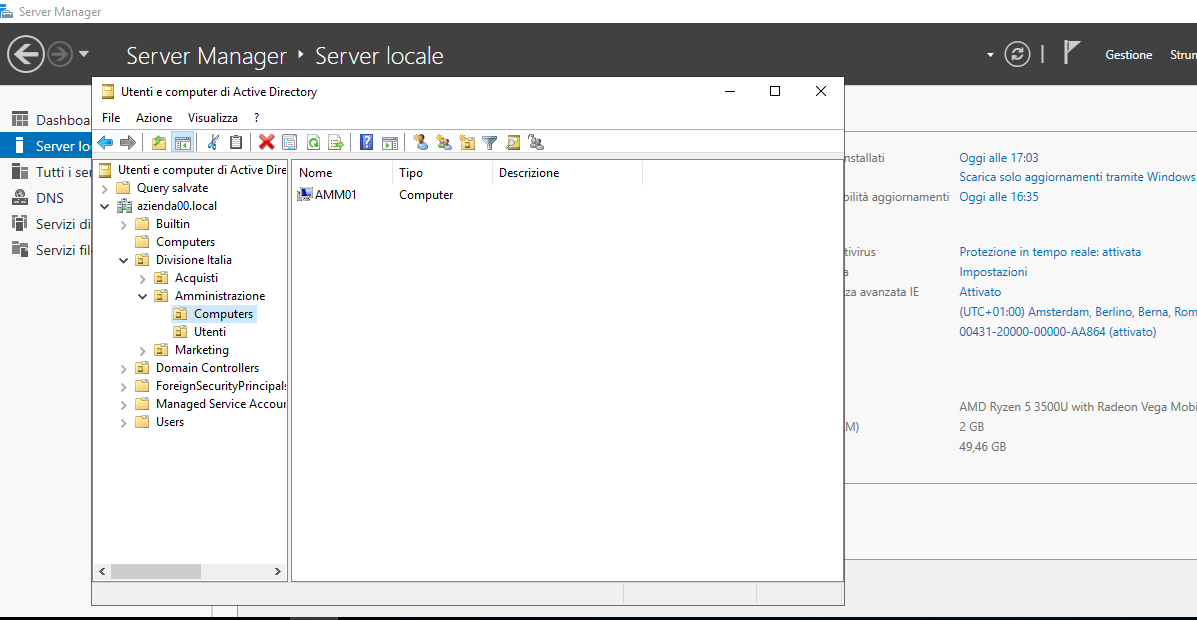Open the File menu
The width and height of the screenshot is (1197, 620).
click(x=111, y=118)
